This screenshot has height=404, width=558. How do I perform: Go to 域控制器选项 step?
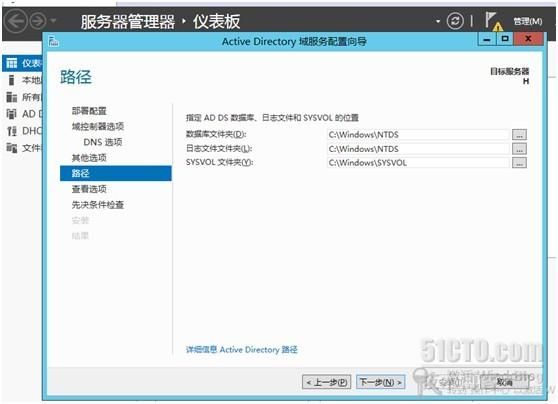pos(98,126)
